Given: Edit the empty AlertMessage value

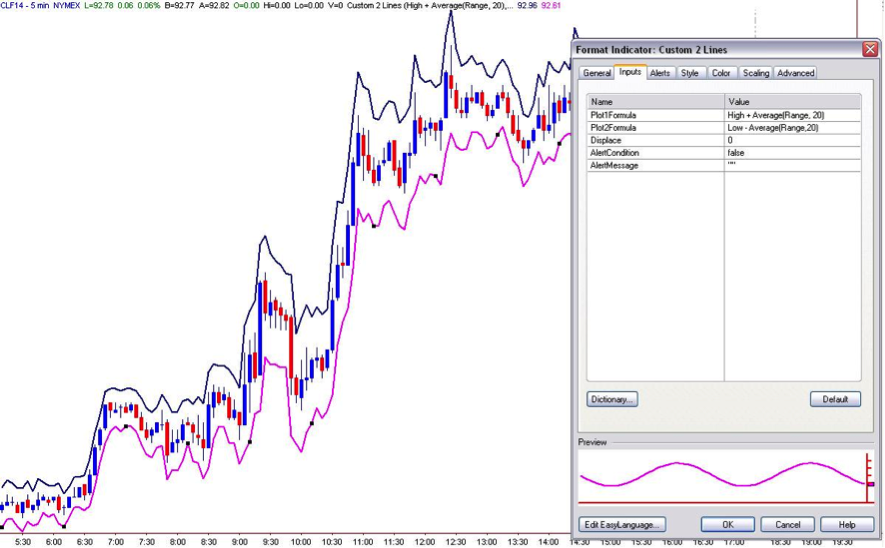Looking at the screenshot, I should 793,165.
